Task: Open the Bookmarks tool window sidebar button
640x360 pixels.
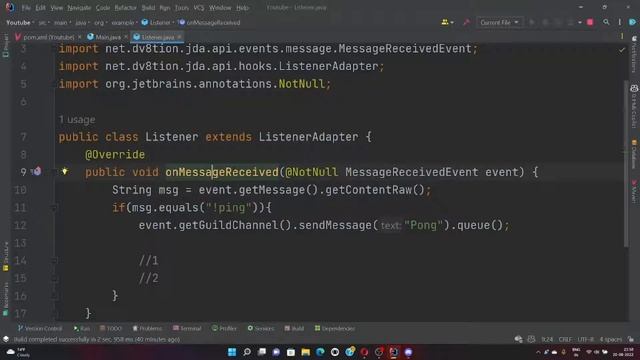Action: 5,299
